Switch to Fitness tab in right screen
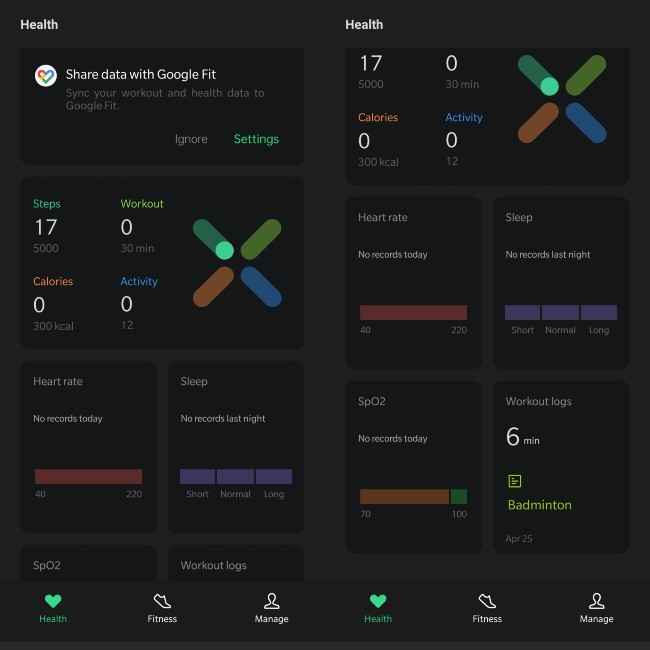 pyautogui.click(x=487, y=608)
